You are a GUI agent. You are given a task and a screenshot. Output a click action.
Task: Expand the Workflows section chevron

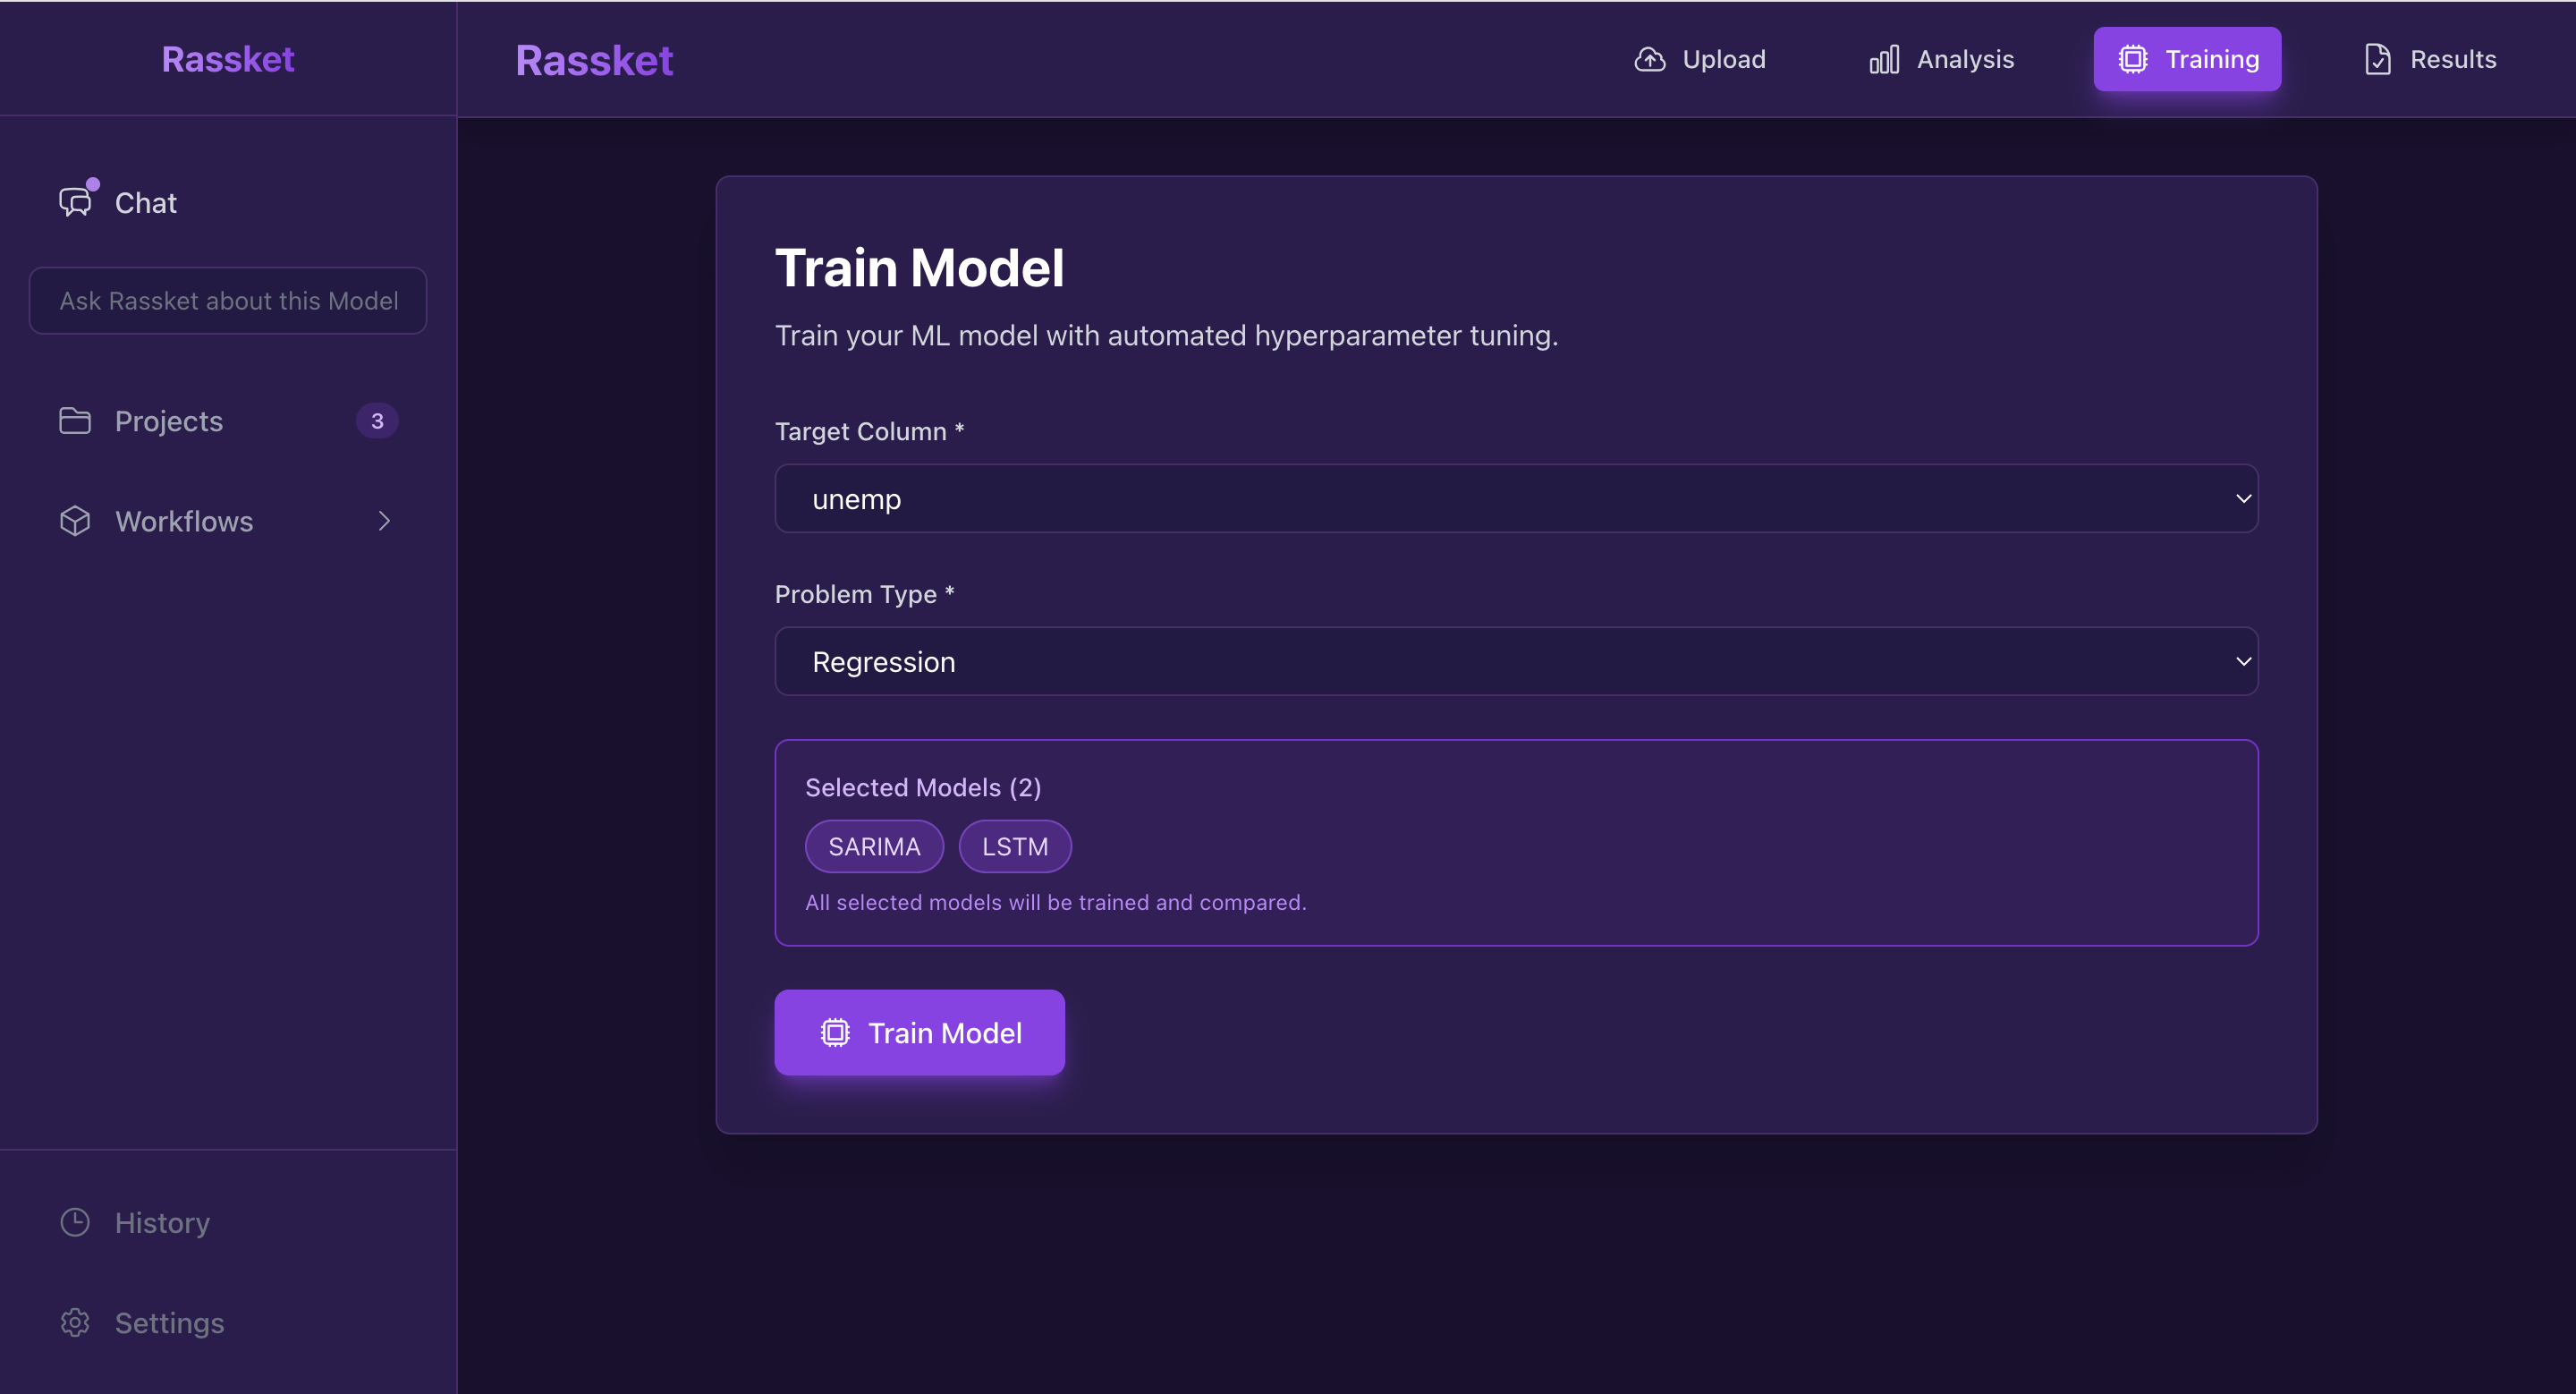pos(385,520)
